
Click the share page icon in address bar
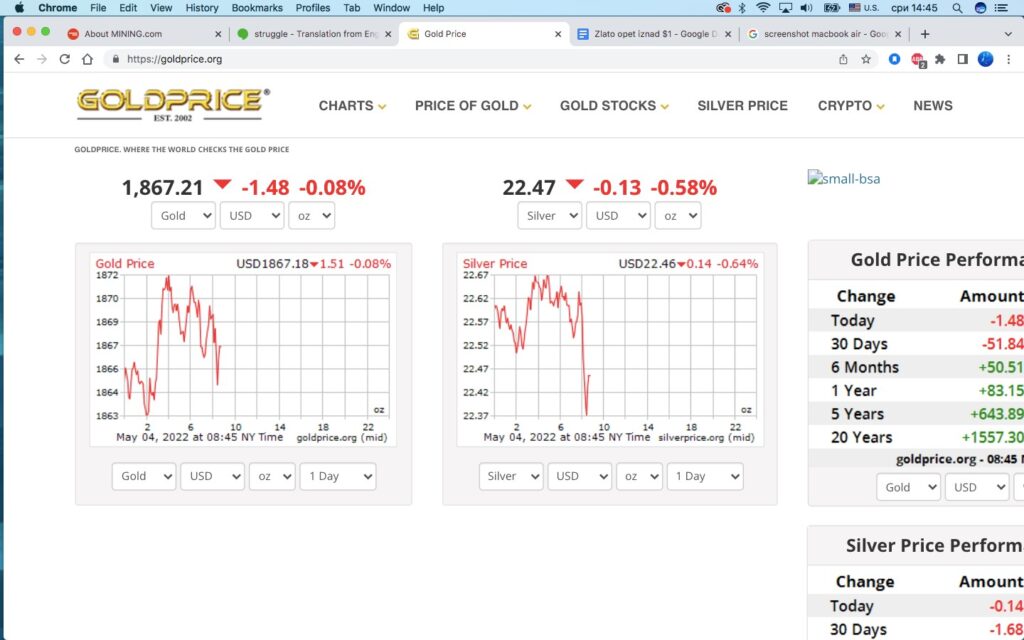click(843, 59)
